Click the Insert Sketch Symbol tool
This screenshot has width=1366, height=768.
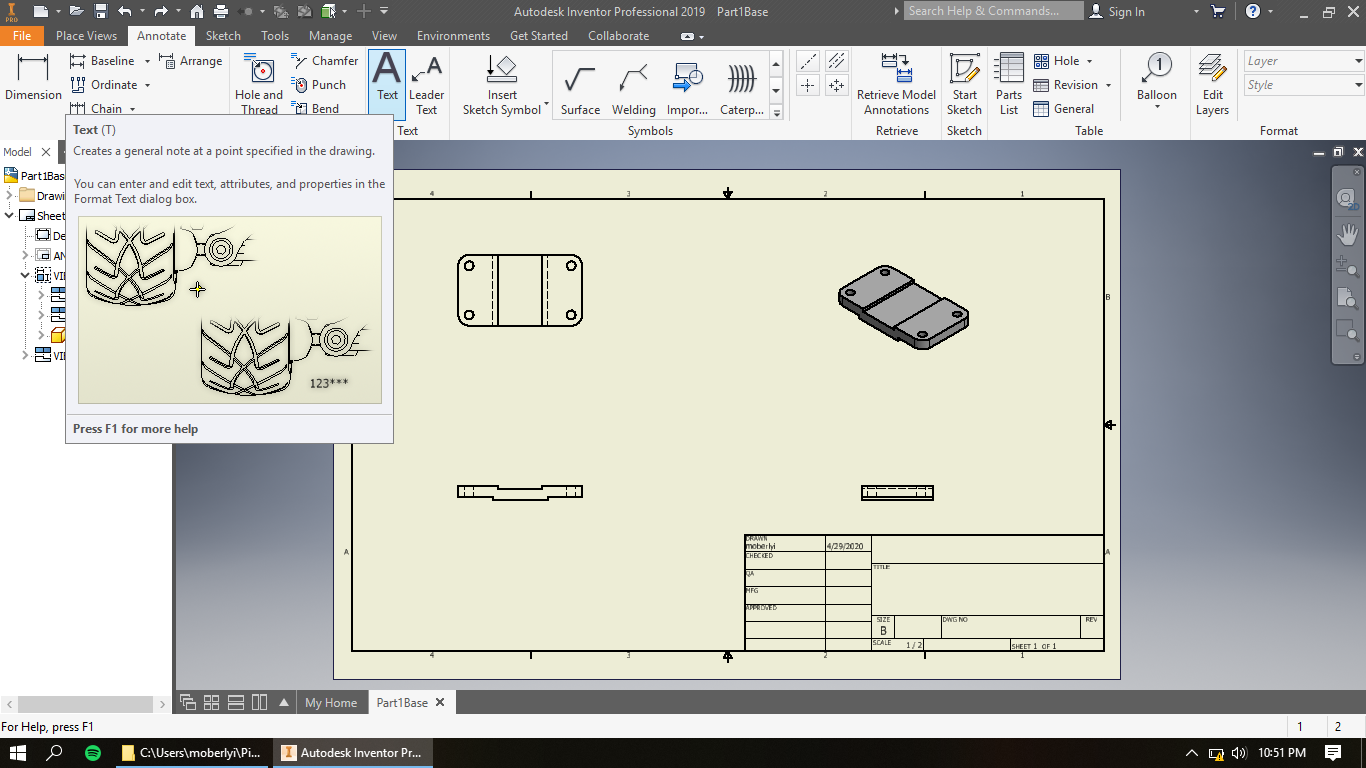point(502,84)
